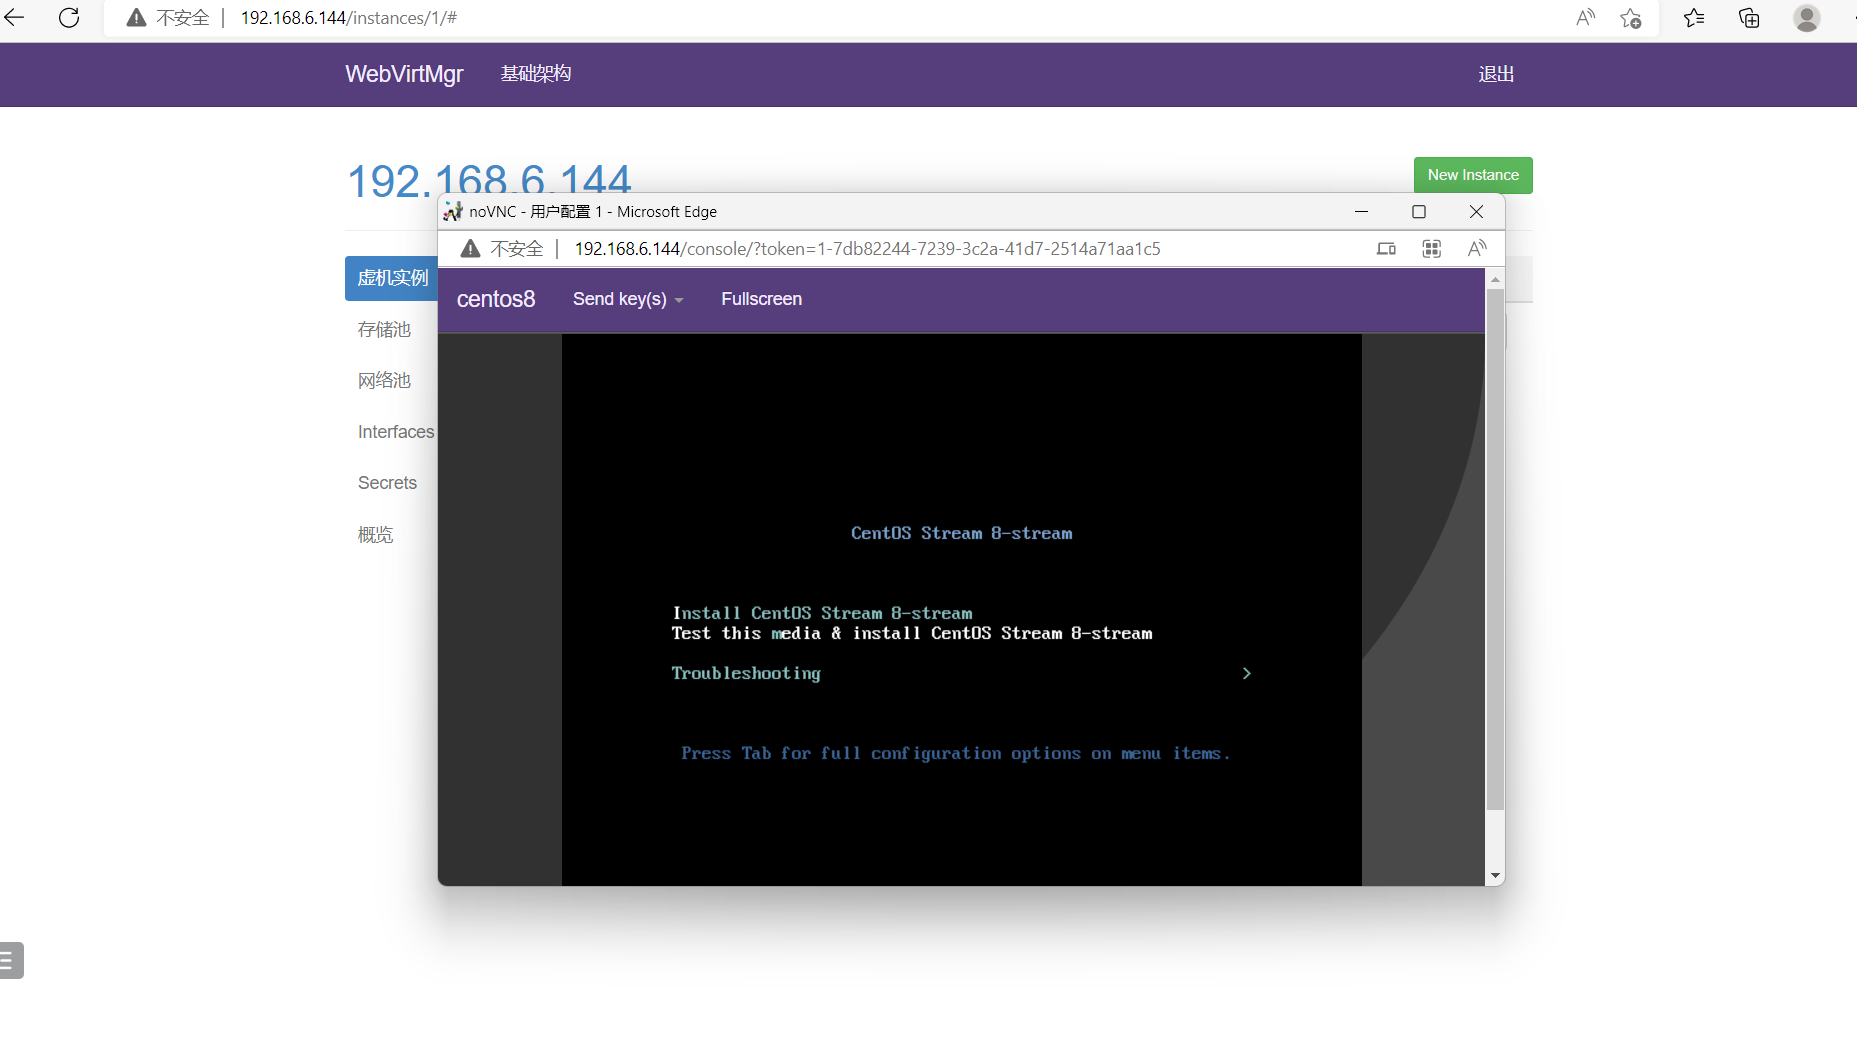Show the noVNC window not-secure warning
Screen dimensions: 1857x1064
502,249
